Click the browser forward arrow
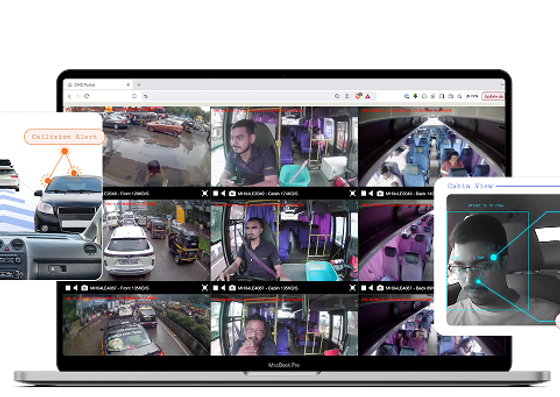 78,96
